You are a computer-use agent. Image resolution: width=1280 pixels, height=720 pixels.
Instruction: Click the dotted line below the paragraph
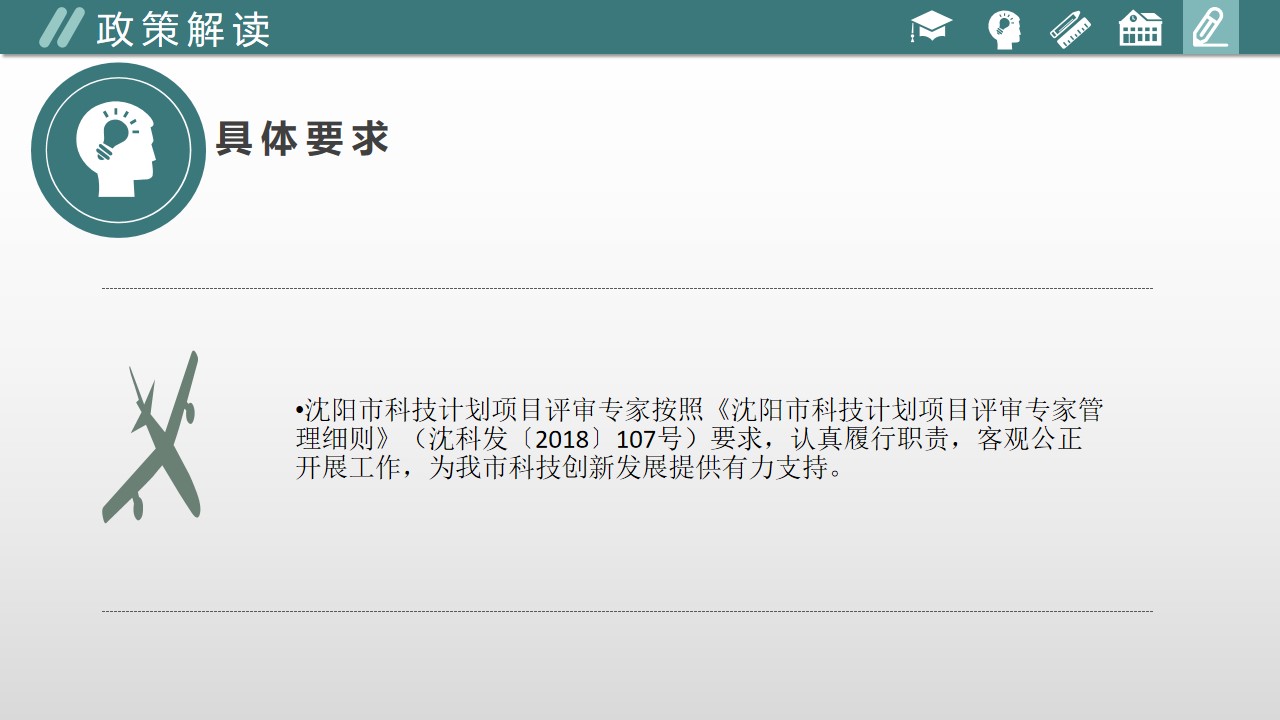point(627,611)
